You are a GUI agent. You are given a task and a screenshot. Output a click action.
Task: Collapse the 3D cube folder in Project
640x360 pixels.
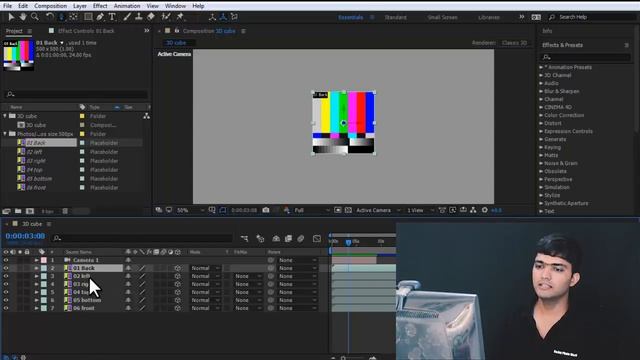click(5, 116)
